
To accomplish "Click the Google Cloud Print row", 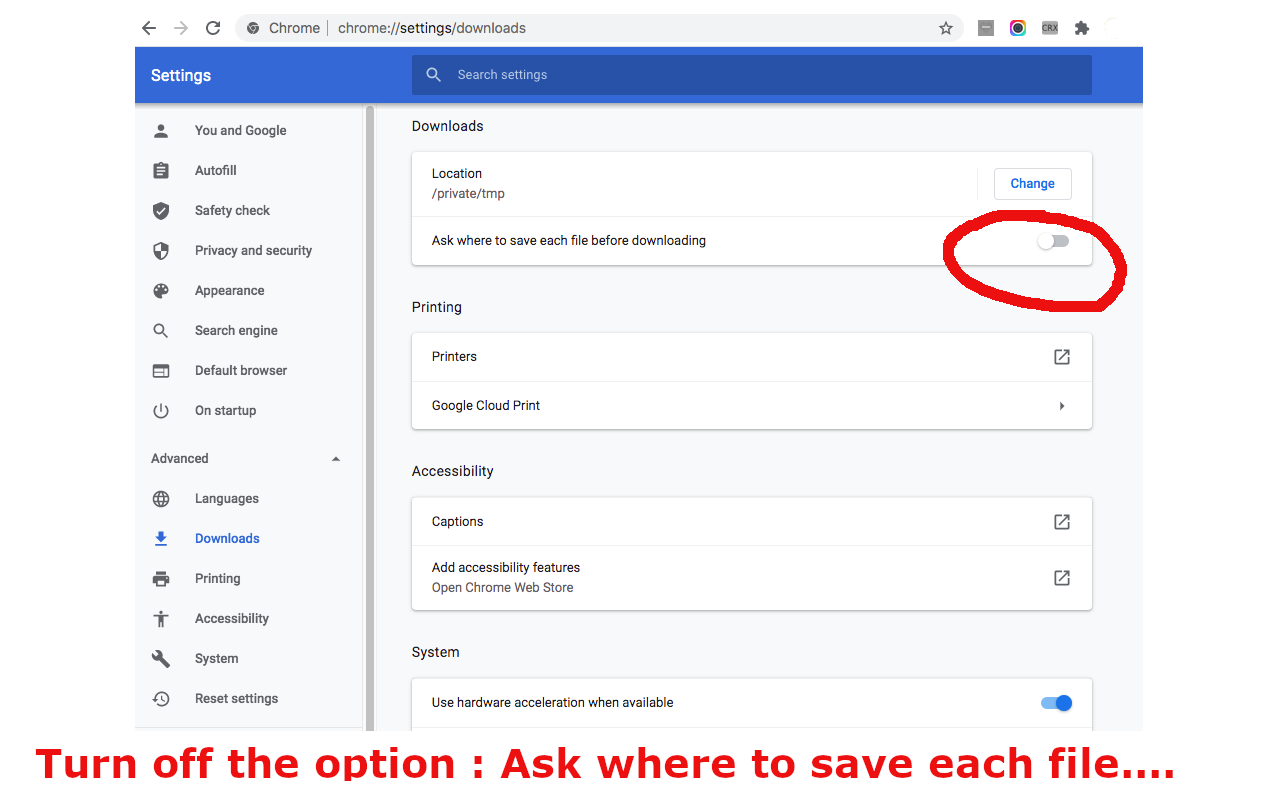I will point(752,406).
